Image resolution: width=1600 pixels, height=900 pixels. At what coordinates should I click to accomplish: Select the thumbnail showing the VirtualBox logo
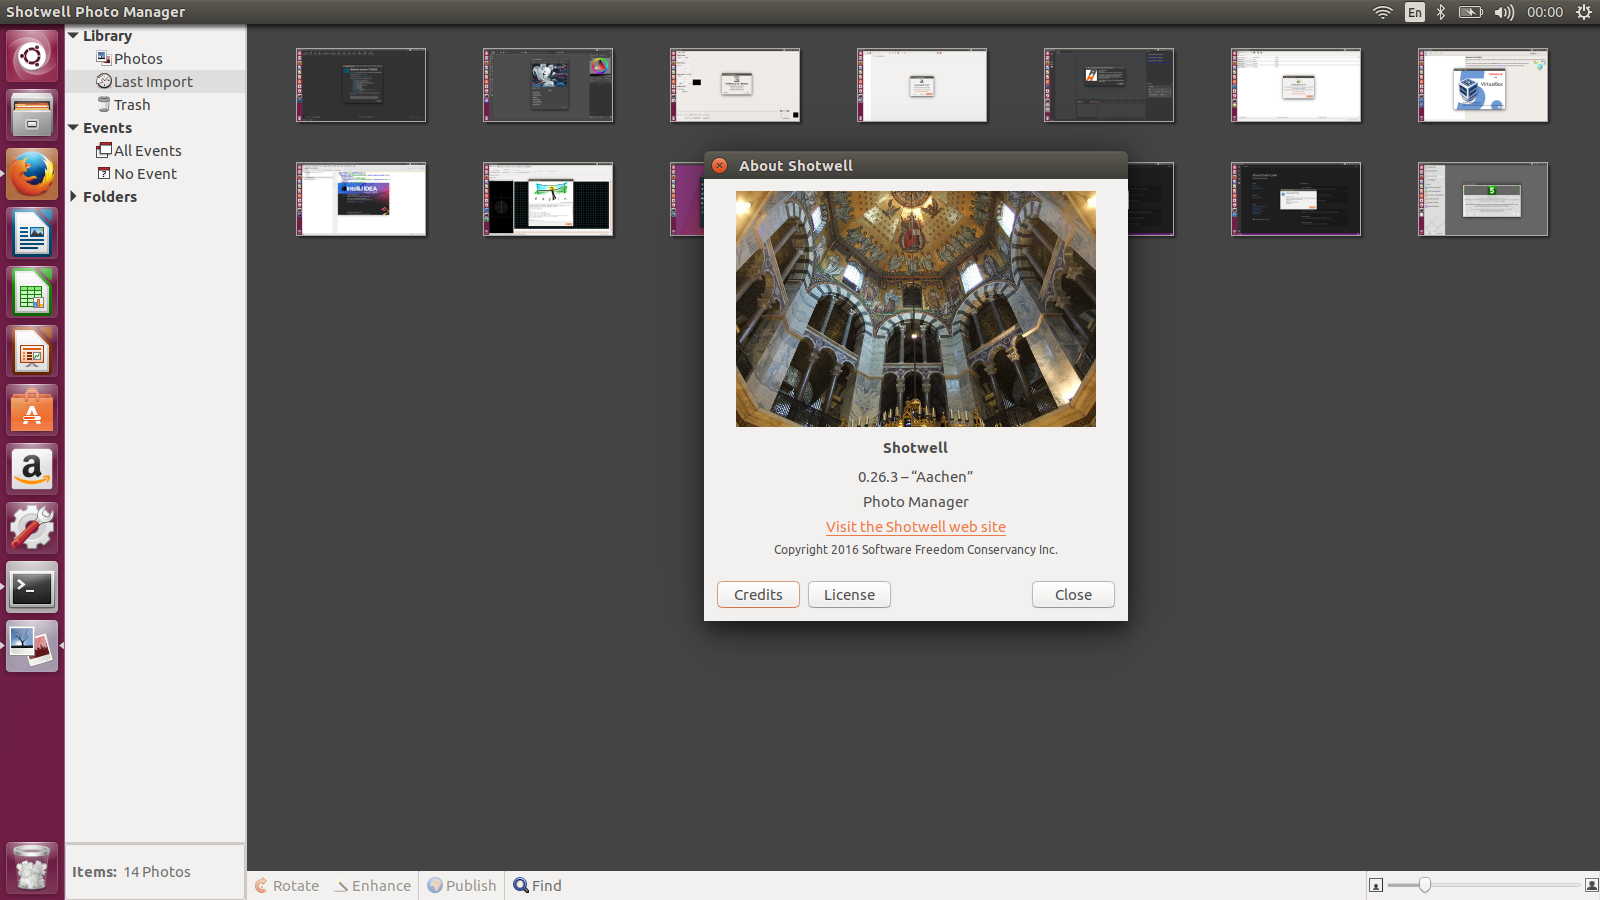(1483, 85)
